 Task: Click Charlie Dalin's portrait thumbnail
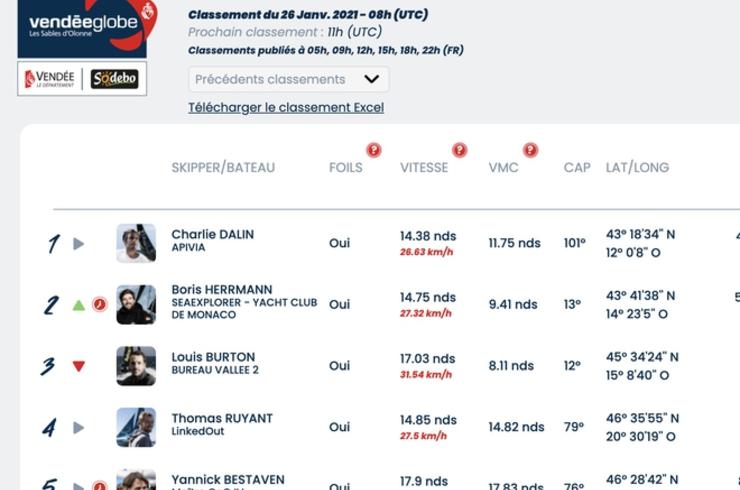[x=136, y=243]
